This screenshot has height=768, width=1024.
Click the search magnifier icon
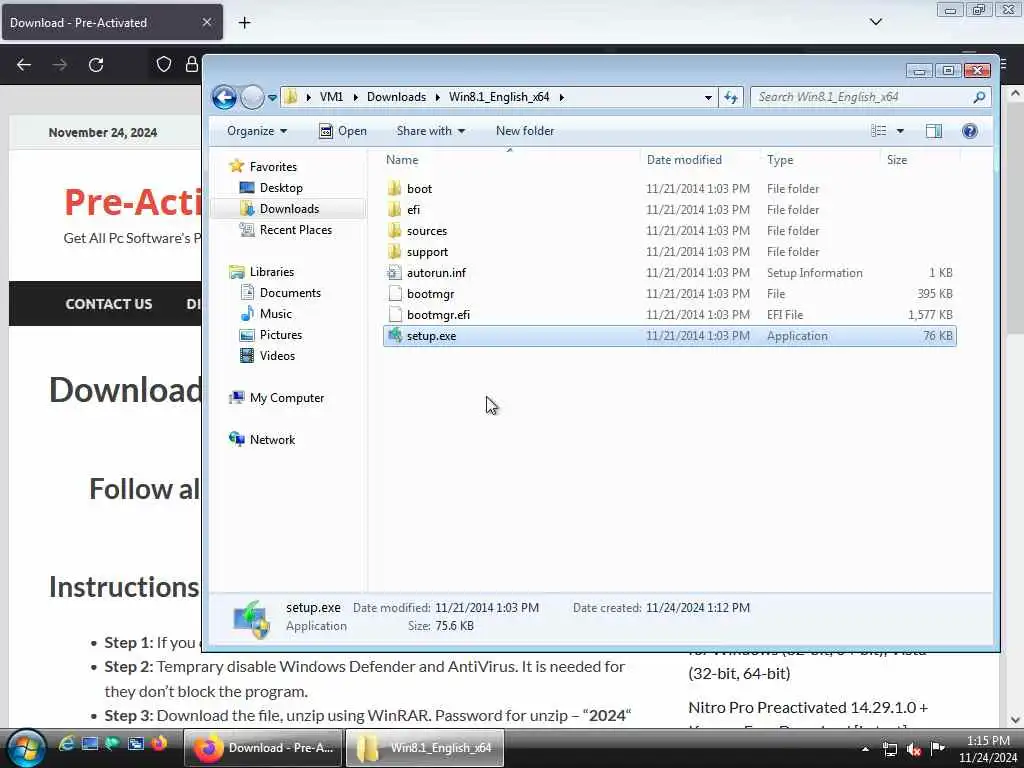pos(979,97)
